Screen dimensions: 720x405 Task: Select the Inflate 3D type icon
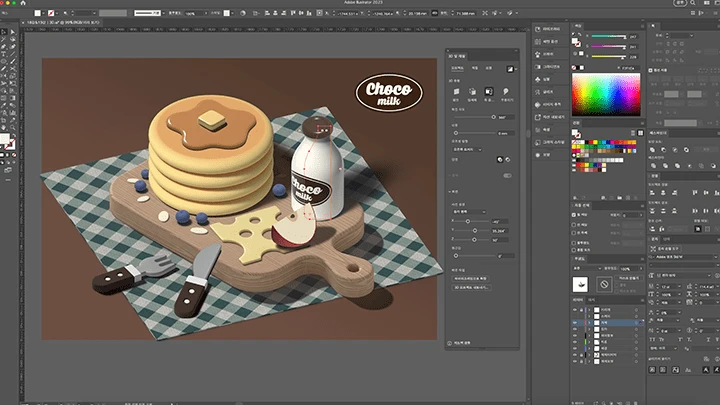point(506,92)
